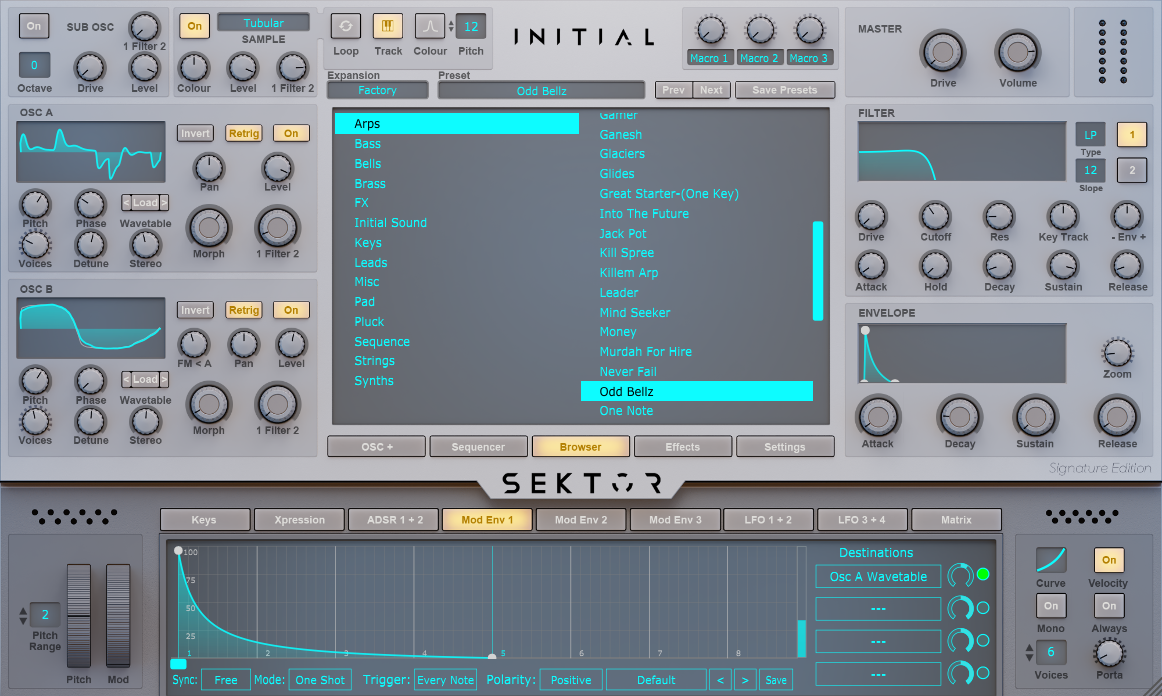Click the Macro 3 knob
Viewport: 1162px width, 696px height.
[x=809, y=31]
